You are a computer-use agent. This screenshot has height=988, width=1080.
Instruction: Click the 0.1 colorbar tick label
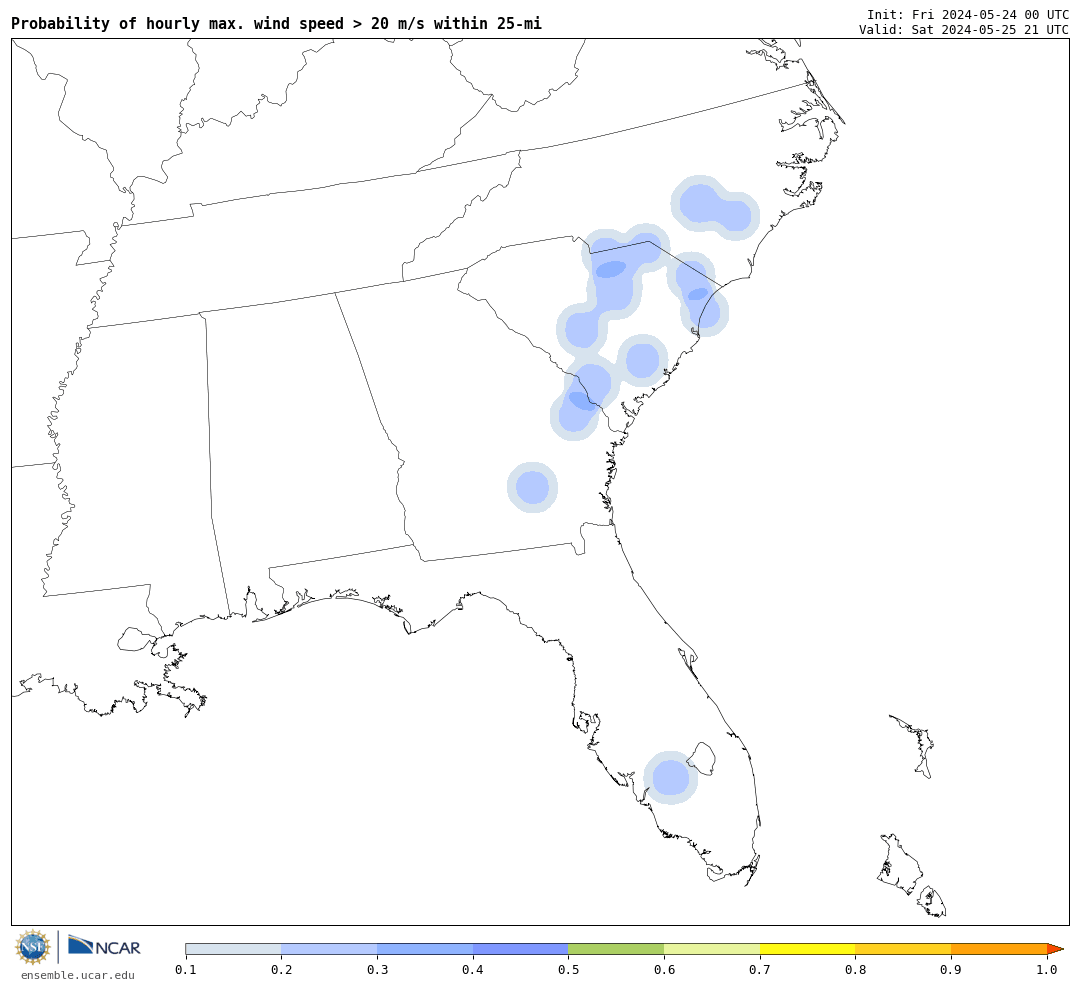pos(185,970)
